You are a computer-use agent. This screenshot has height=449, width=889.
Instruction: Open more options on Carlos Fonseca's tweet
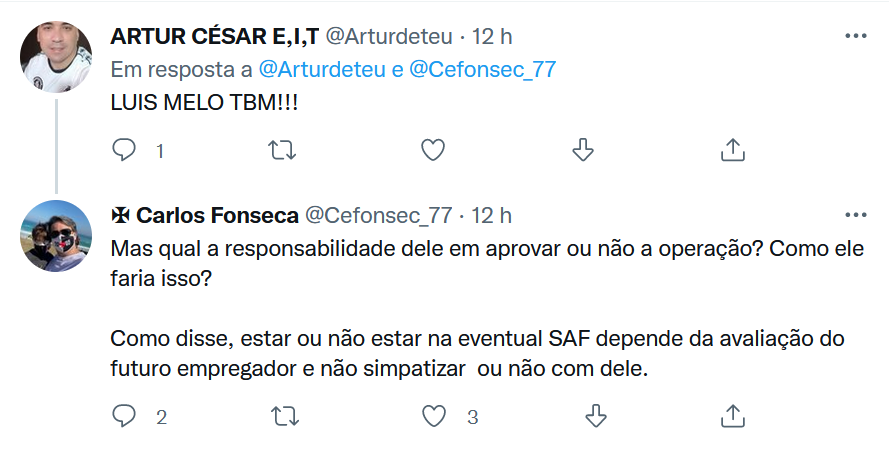click(x=856, y=214)
